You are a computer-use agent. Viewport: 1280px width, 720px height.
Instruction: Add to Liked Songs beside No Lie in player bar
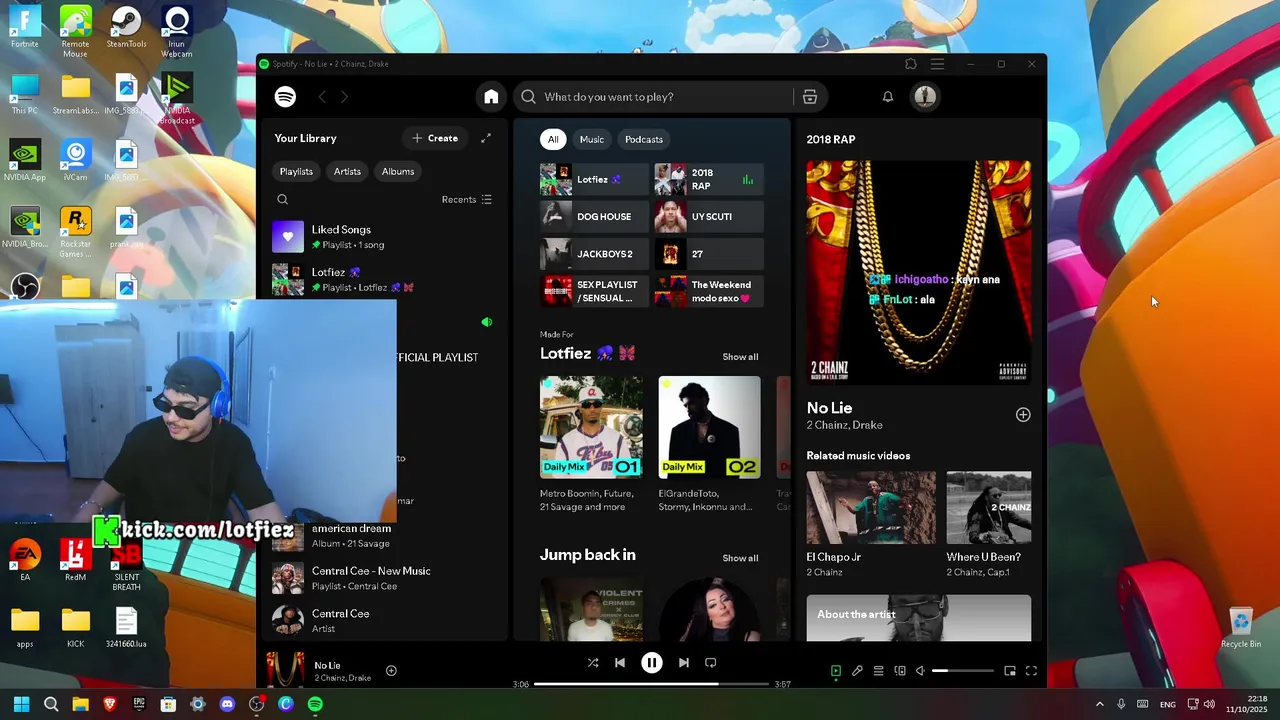point(391,671)
